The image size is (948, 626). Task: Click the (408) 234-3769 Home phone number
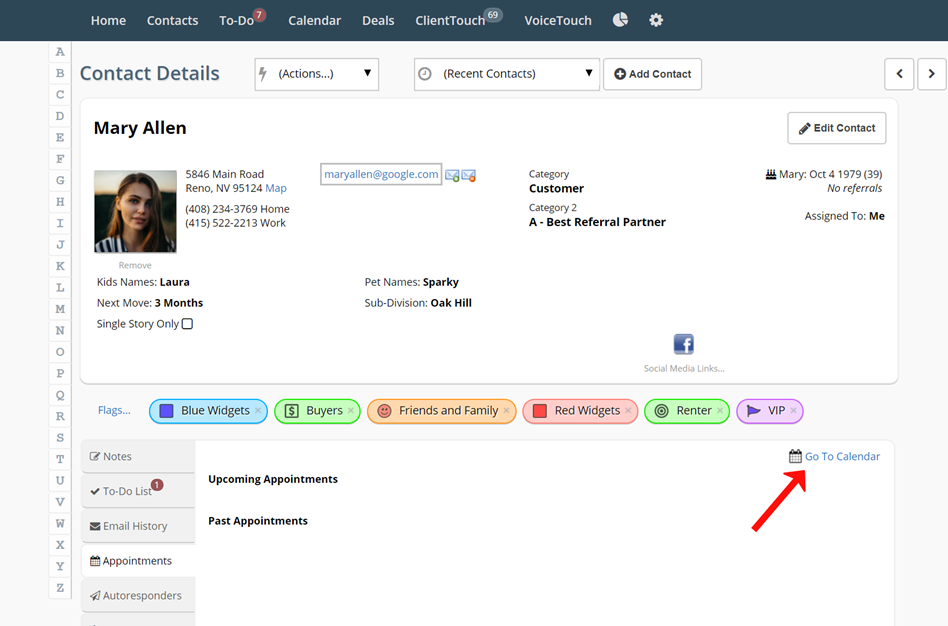tap(237, 209)
